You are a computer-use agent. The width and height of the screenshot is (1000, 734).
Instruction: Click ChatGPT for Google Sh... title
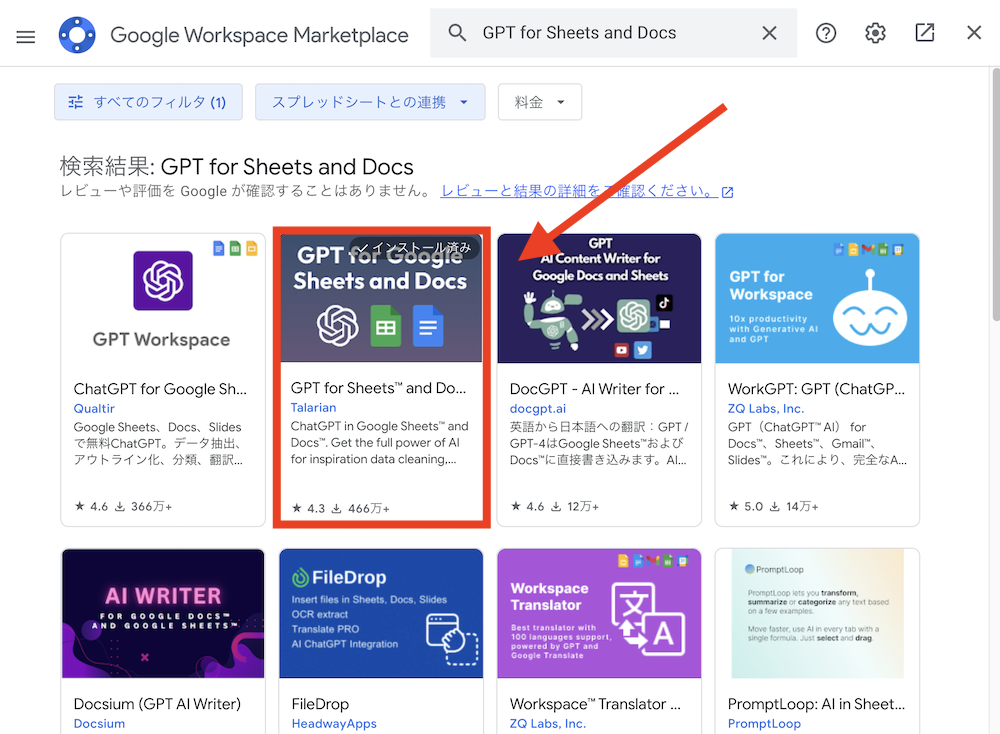point(160,389)
